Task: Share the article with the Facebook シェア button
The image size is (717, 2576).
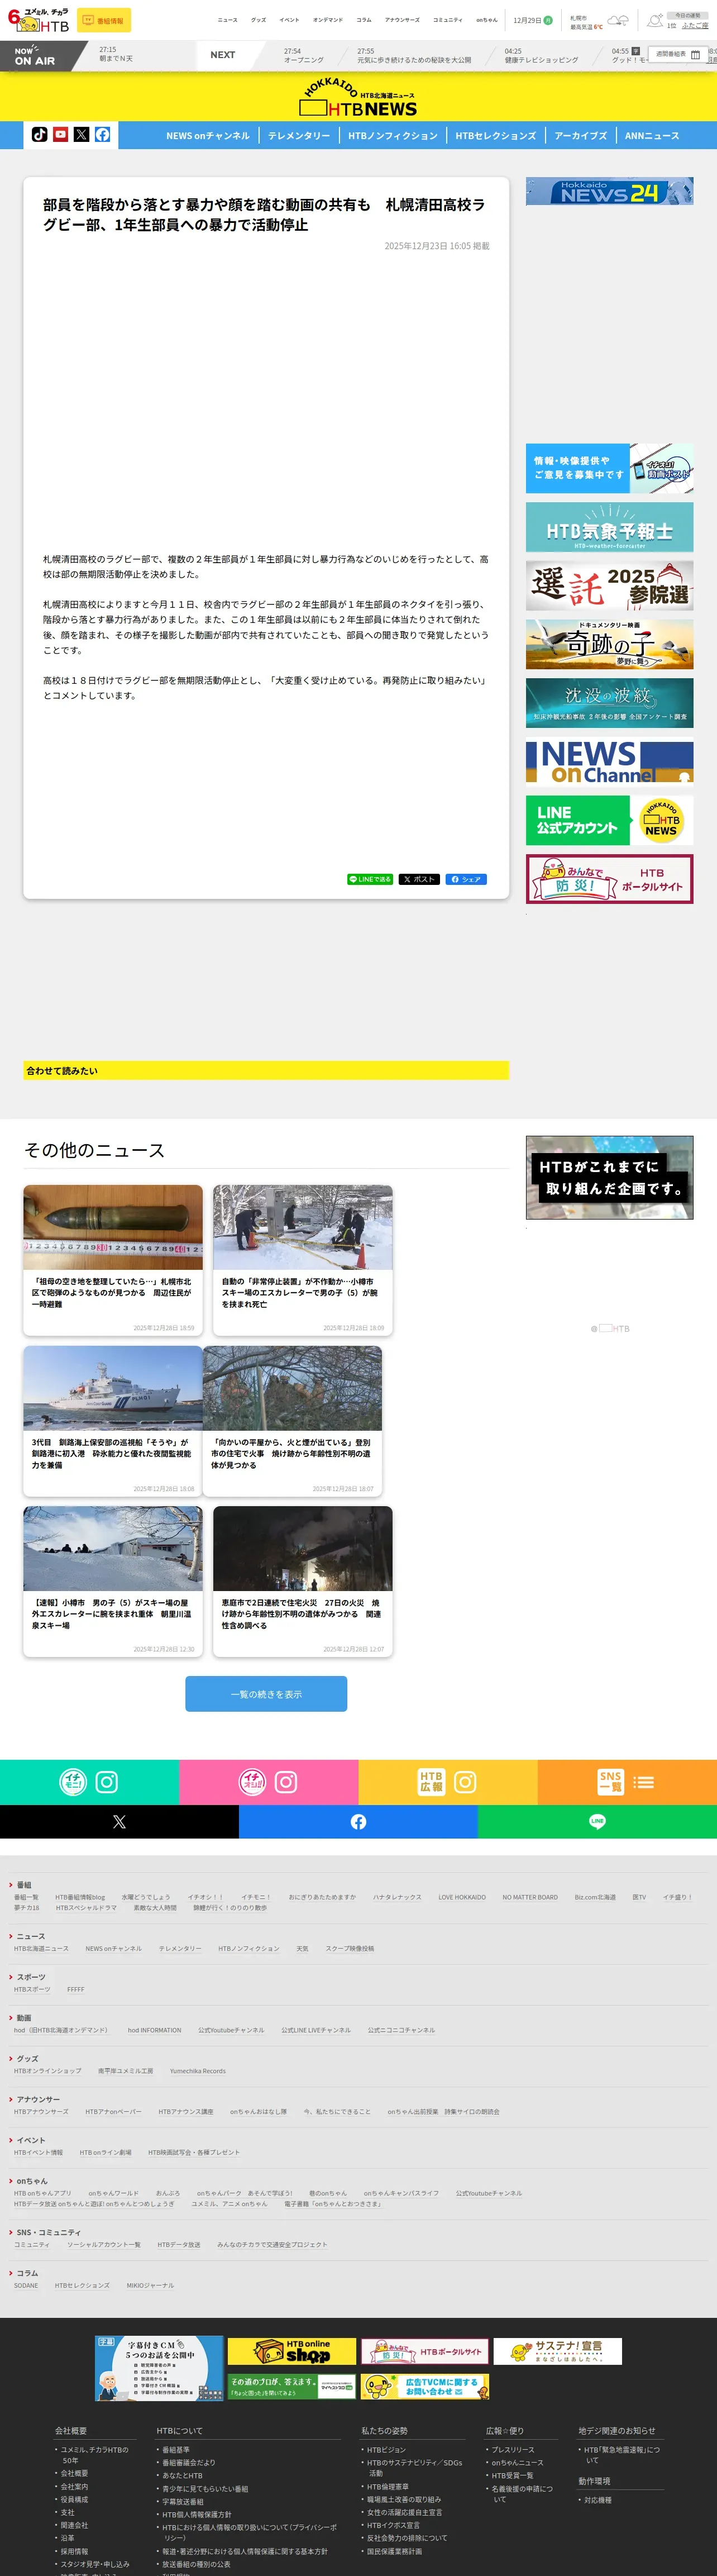Action: pyautogui.click(x=466, y=879)
